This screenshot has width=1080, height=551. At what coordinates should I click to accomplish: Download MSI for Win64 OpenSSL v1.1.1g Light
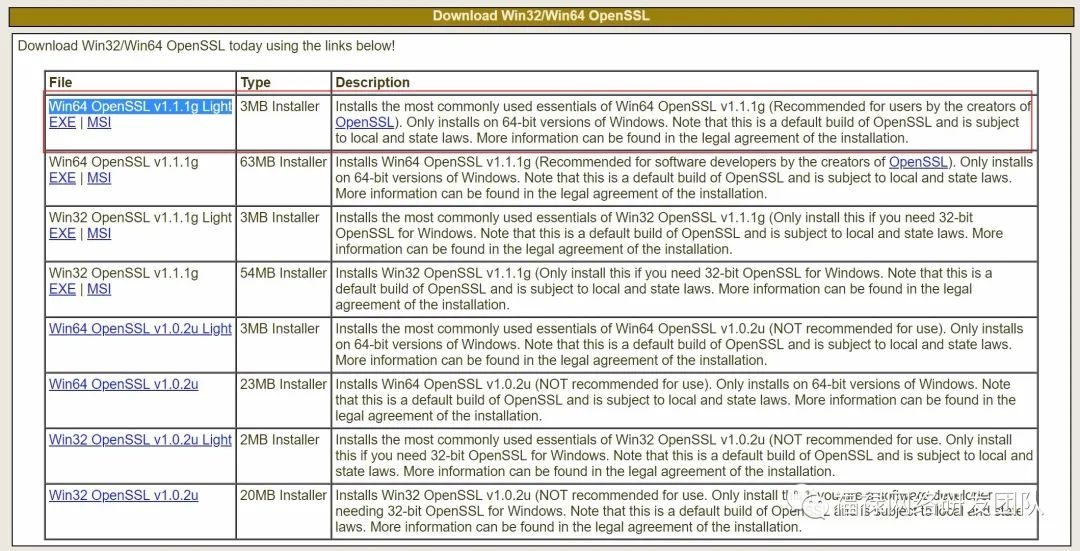99,123
